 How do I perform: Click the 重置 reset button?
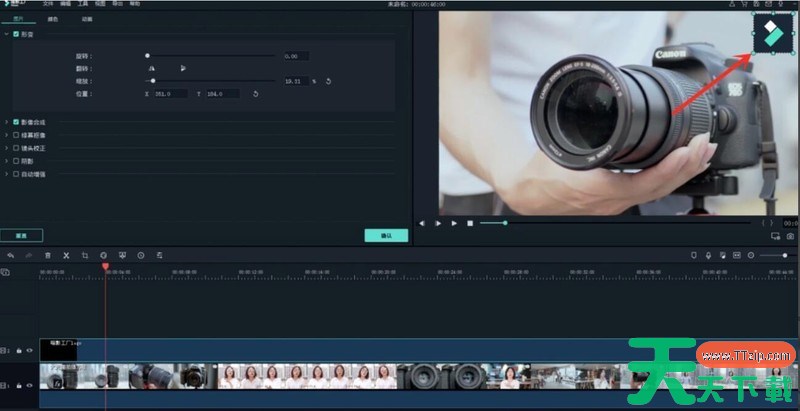pyautogui.click(x=21, y=235)
